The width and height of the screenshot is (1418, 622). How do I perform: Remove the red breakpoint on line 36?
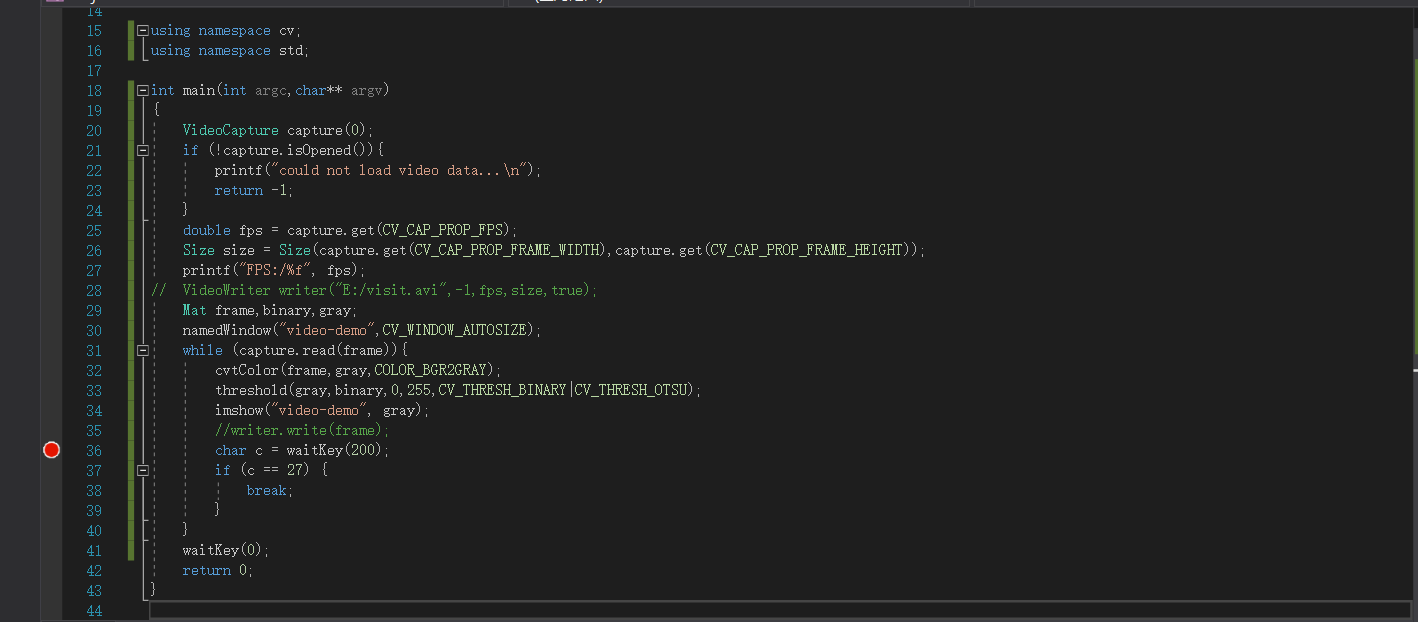click(51, 450)
